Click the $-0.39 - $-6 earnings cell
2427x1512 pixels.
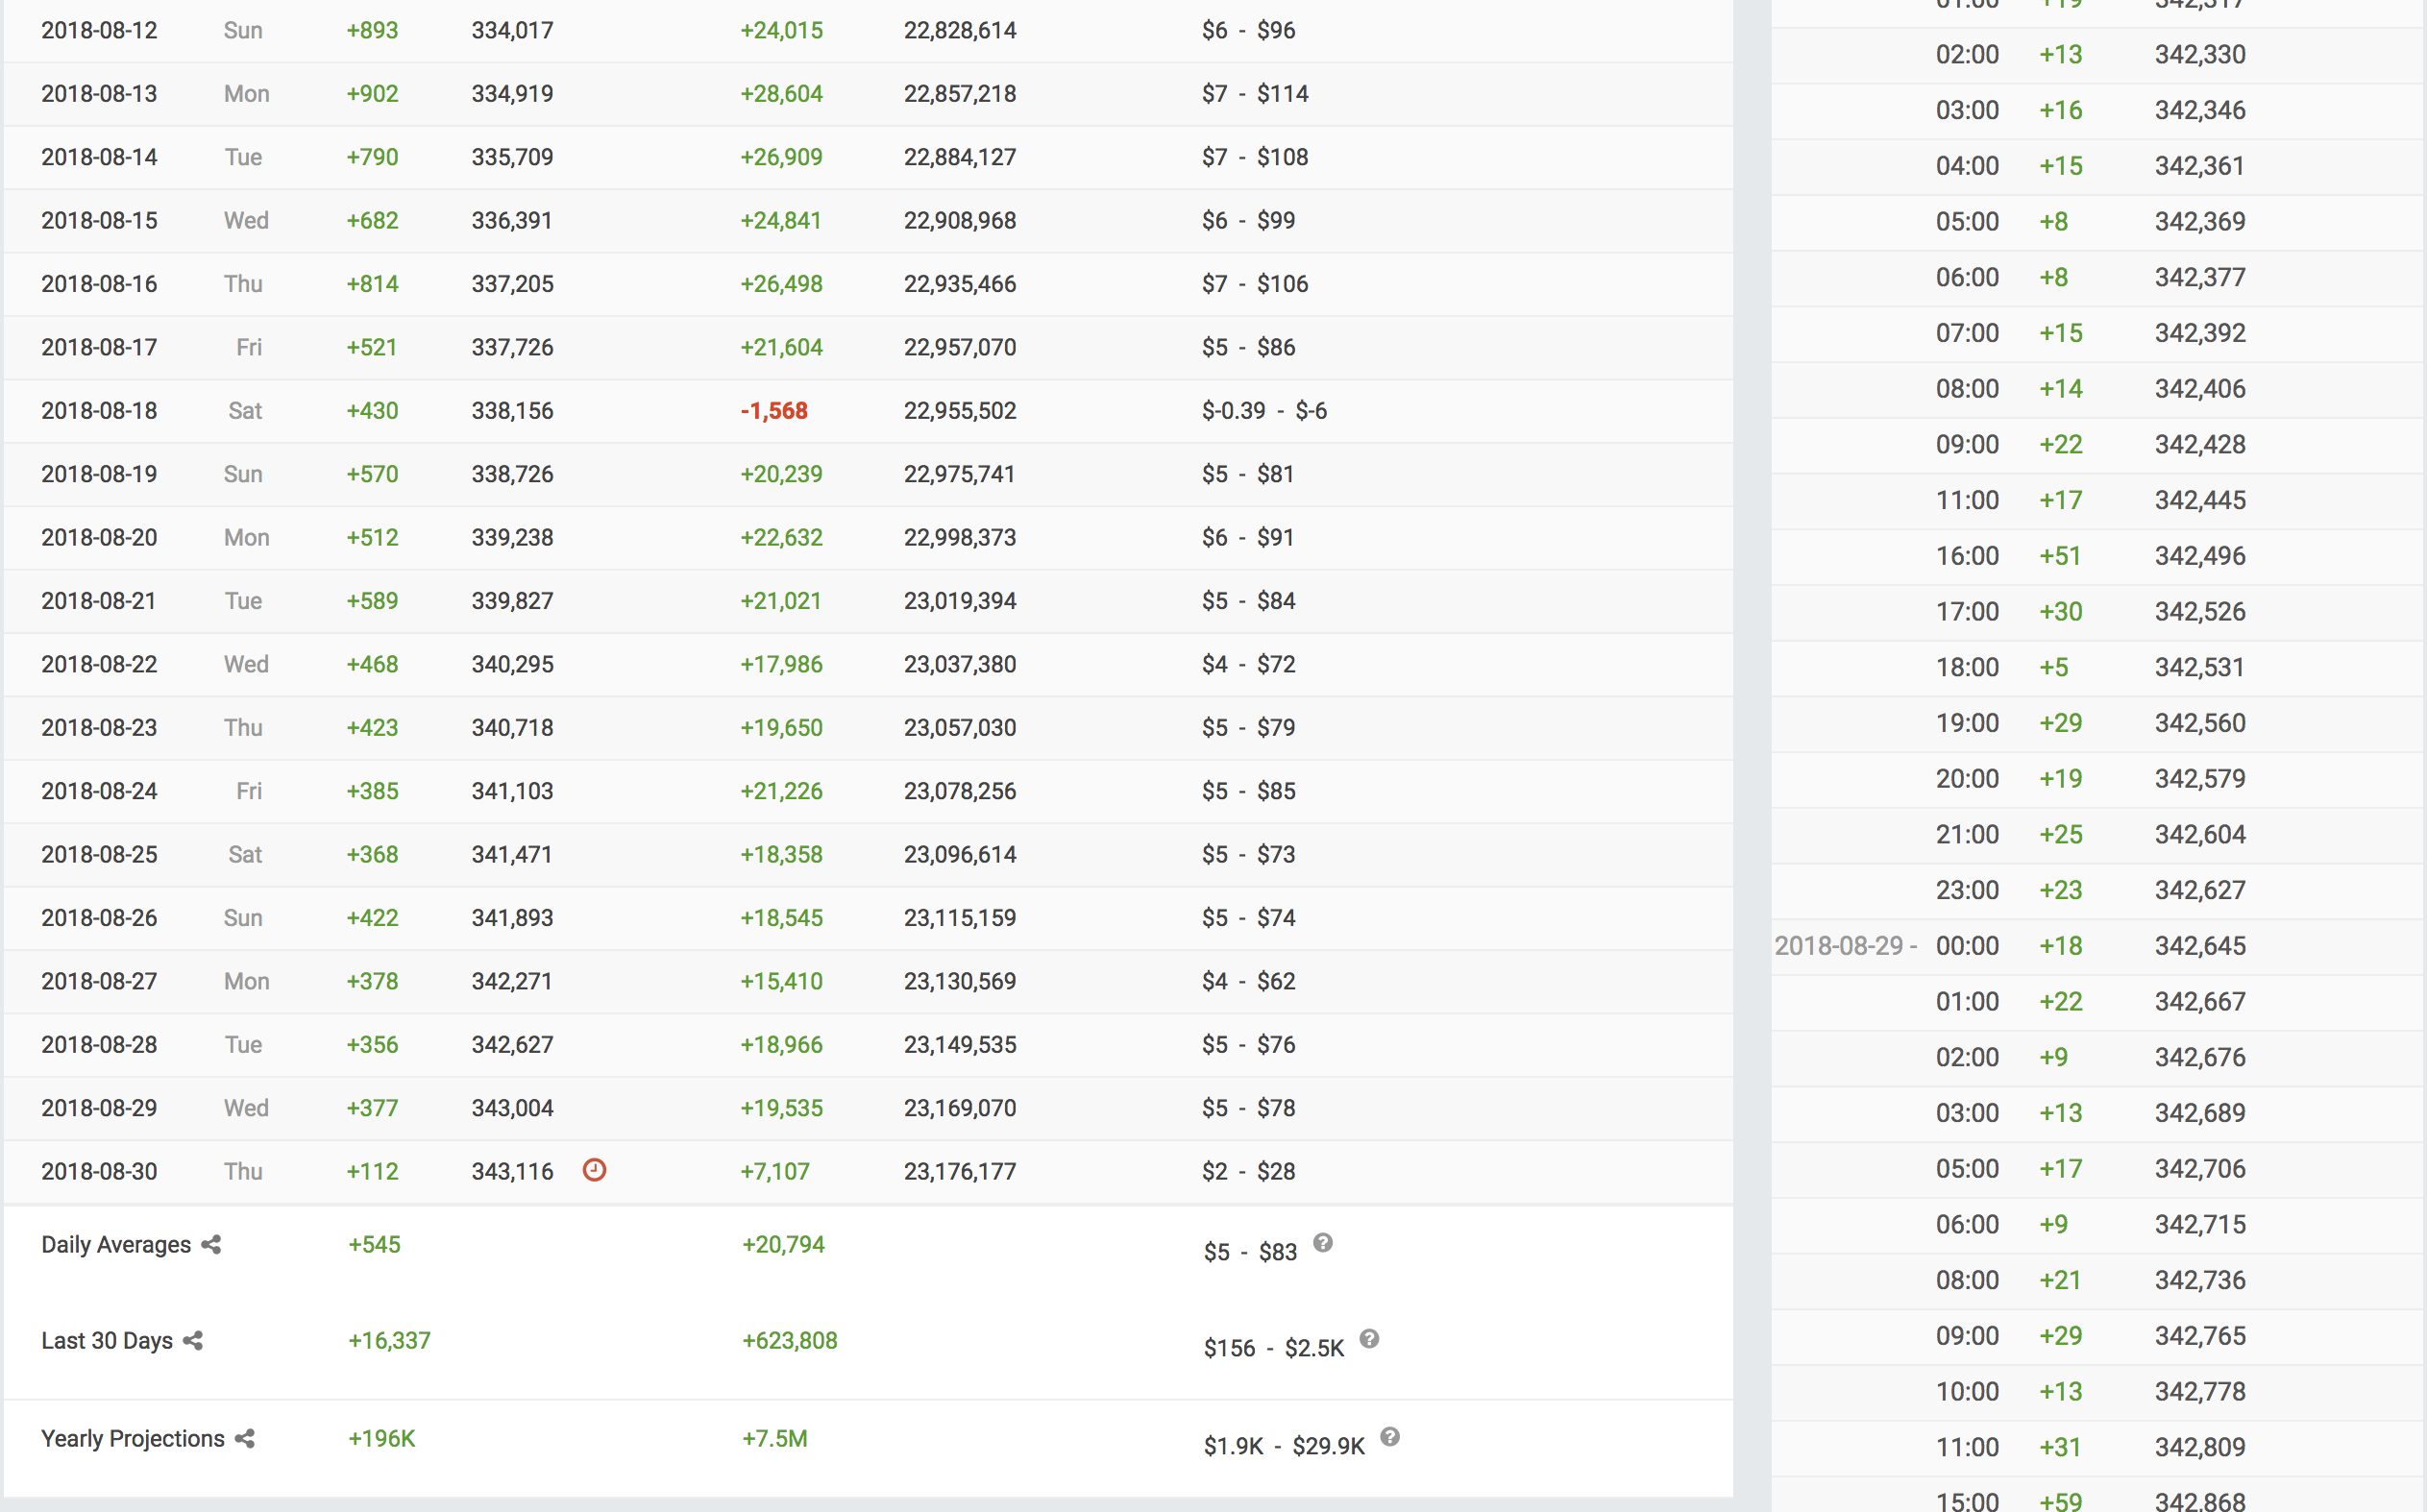point(1264,410)
